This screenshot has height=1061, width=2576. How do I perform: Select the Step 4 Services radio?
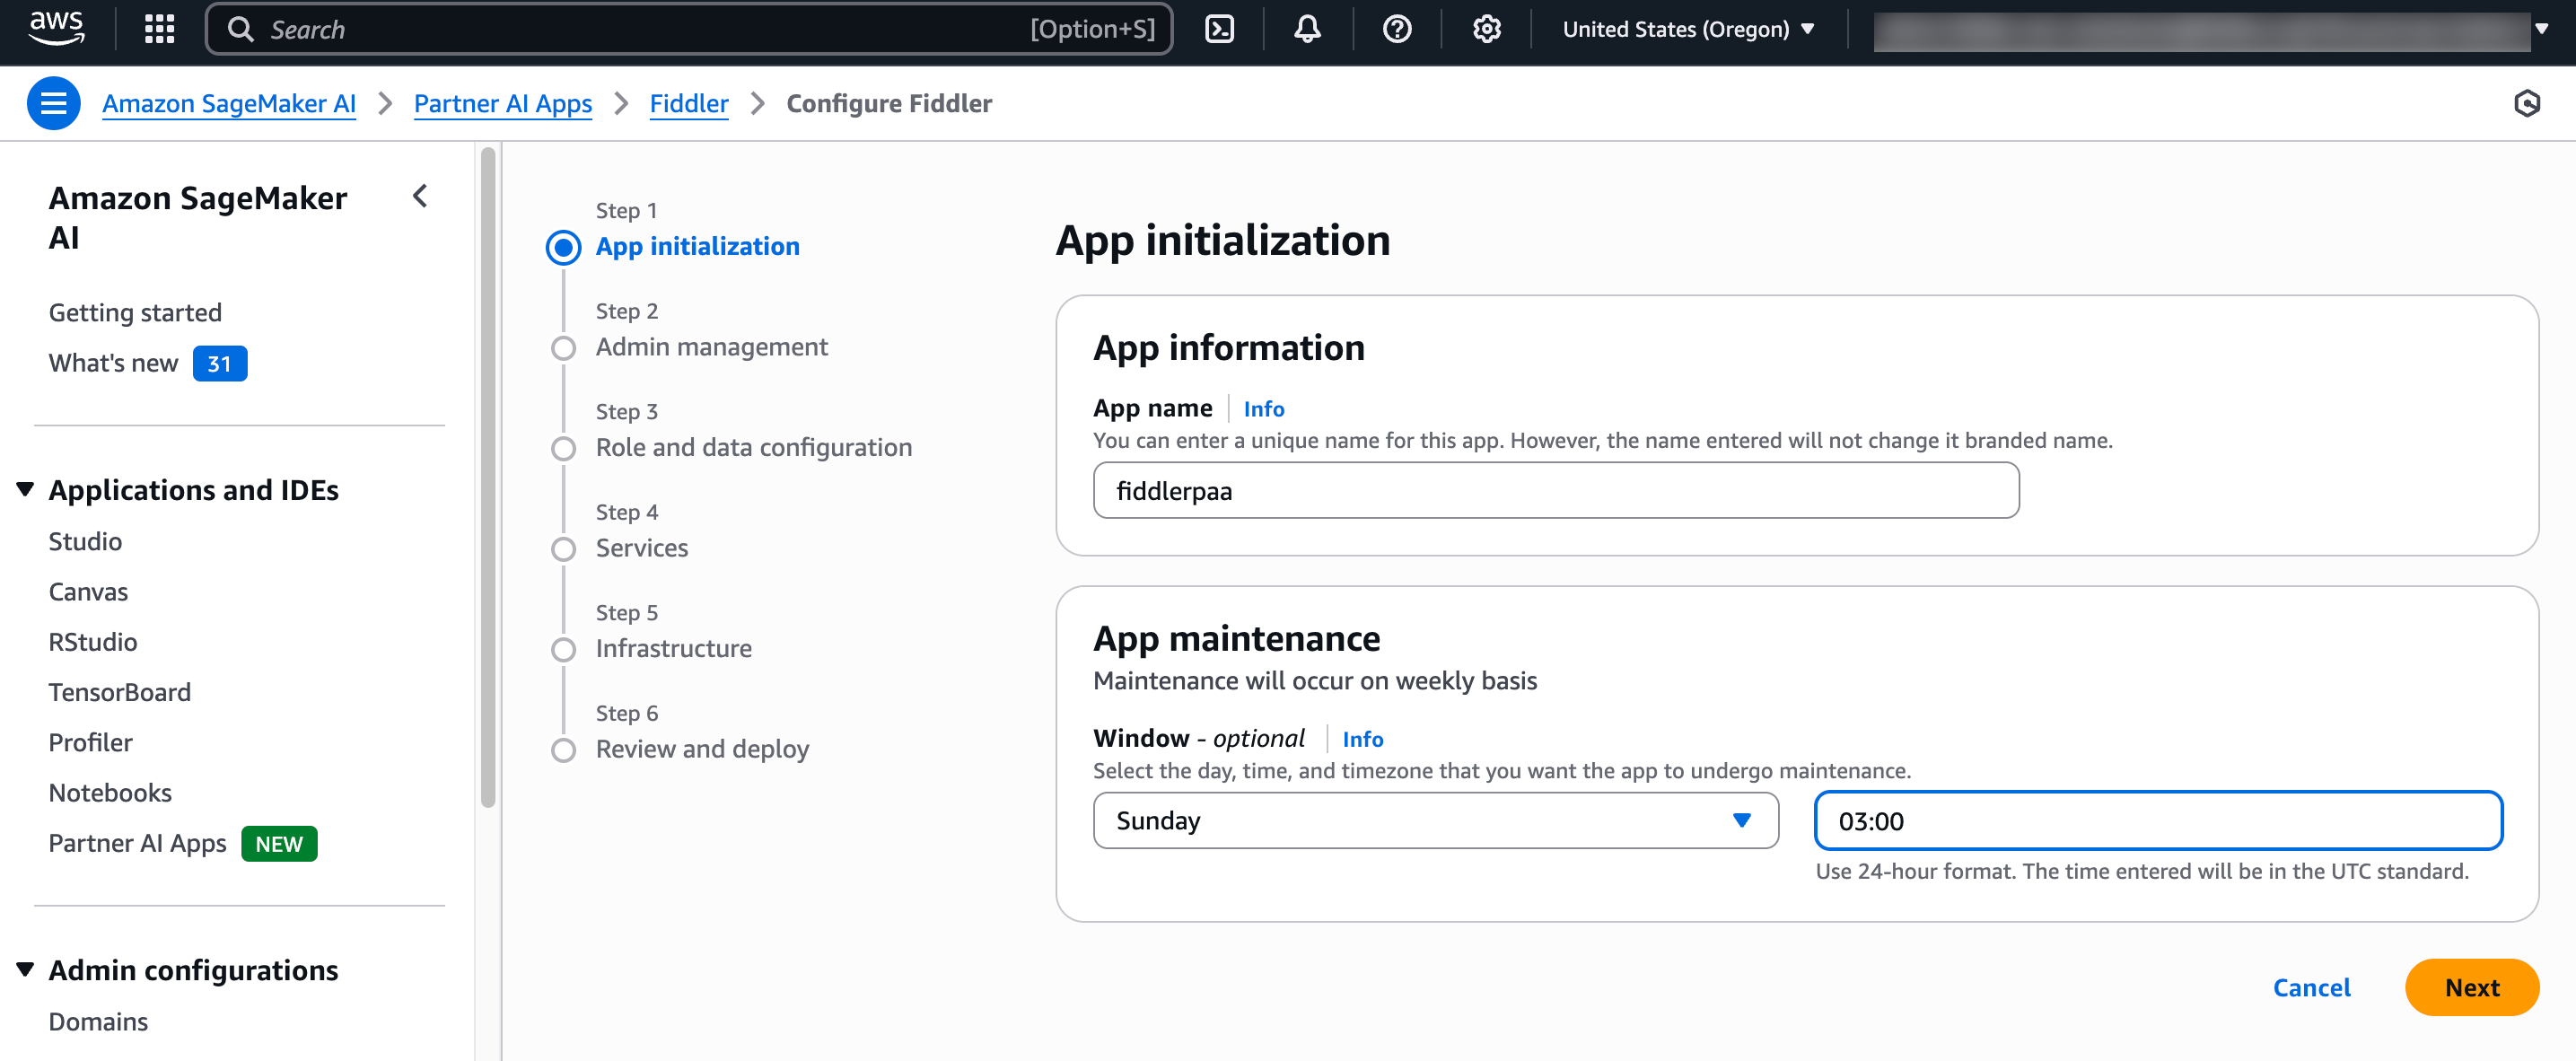click(x=564, y=549)
